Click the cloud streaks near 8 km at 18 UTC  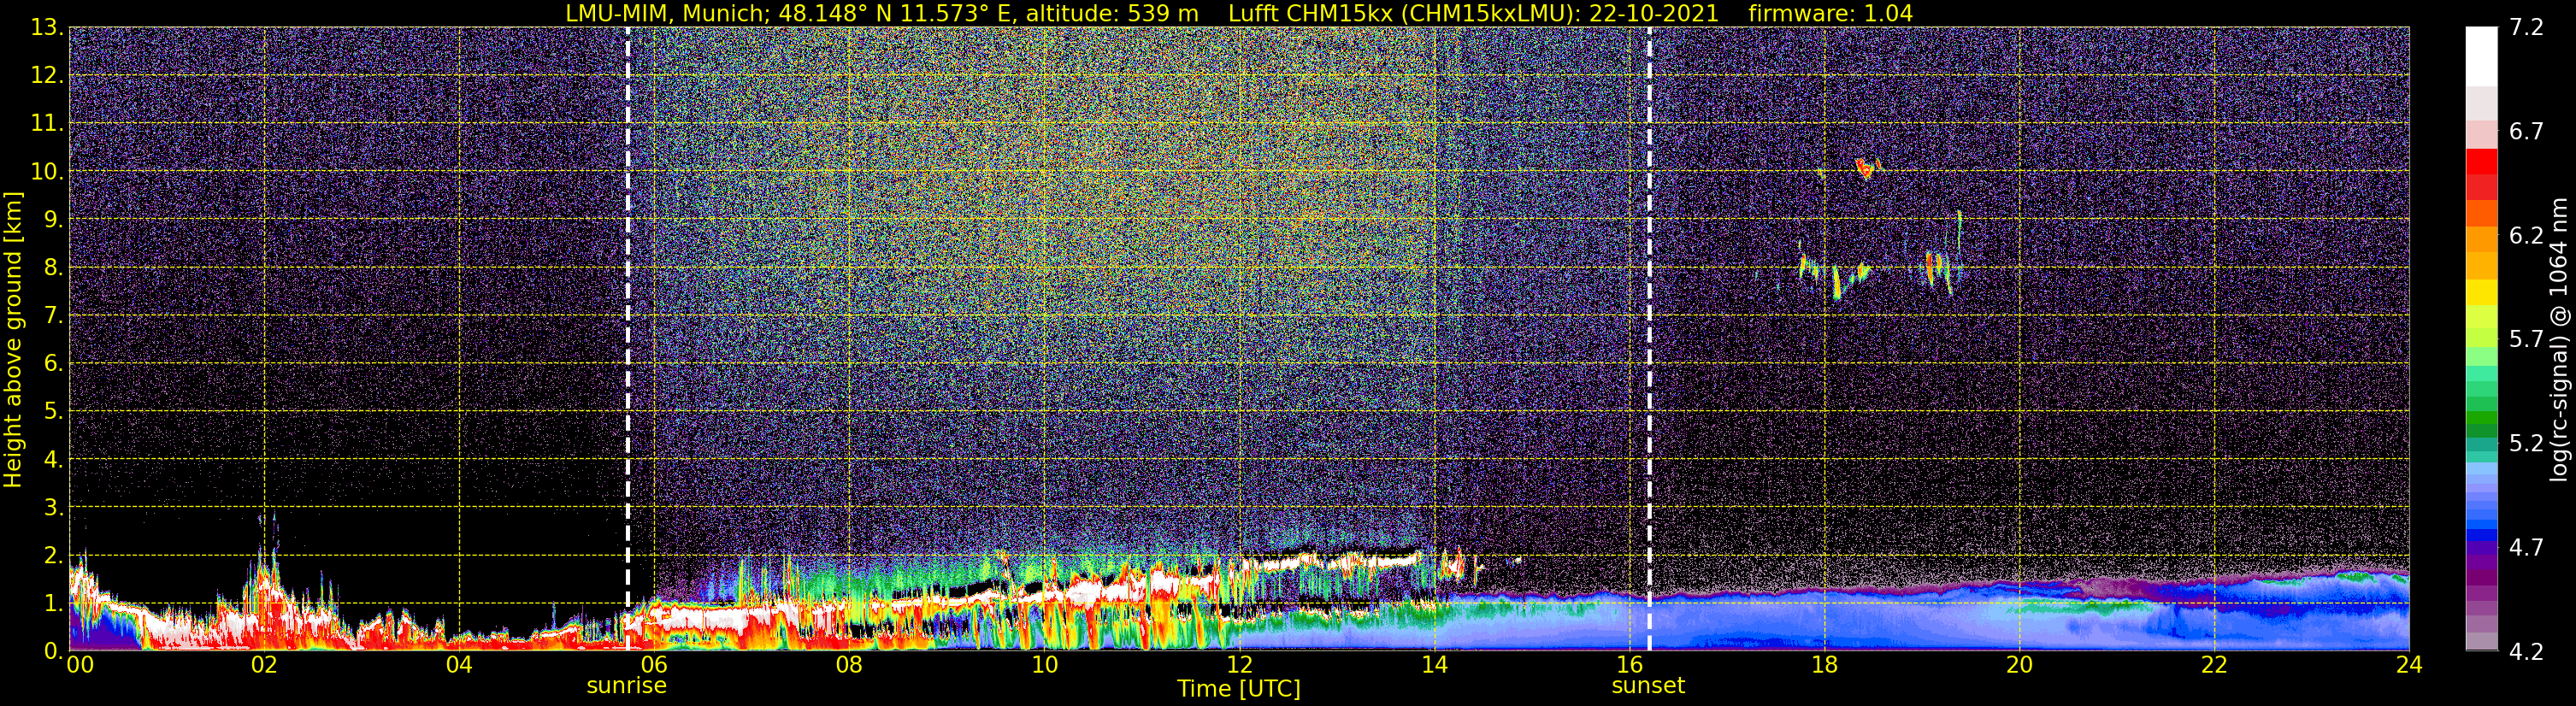point(1835,277)
